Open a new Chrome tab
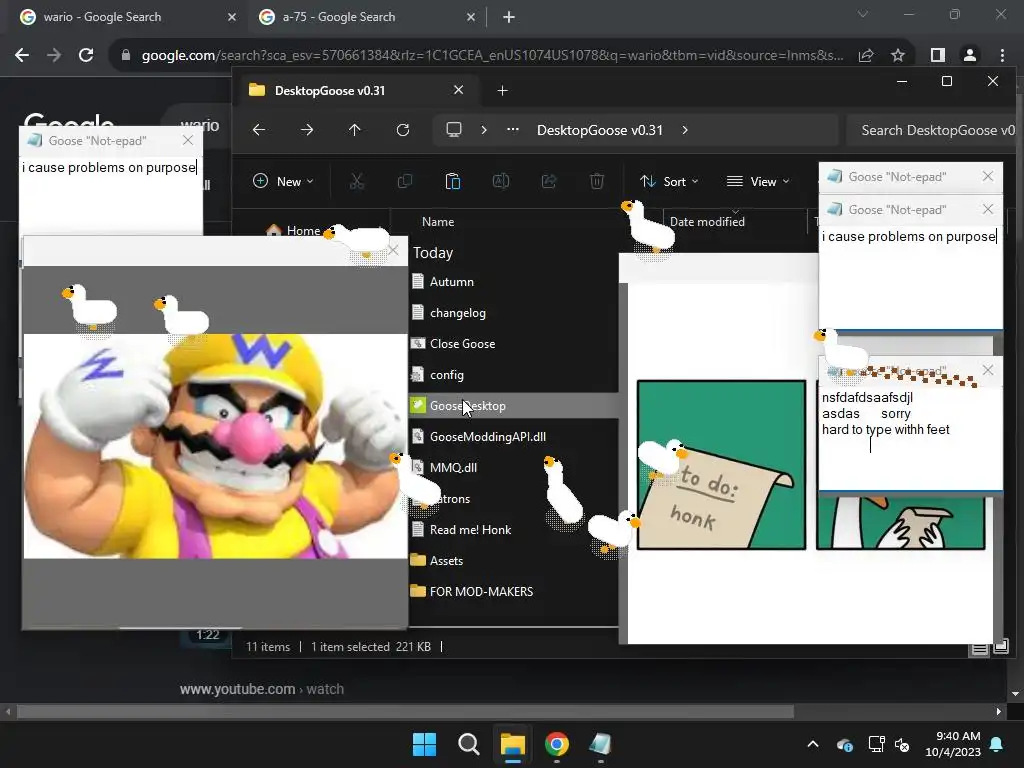This screenshot has width=1024, height=768. 509,17
